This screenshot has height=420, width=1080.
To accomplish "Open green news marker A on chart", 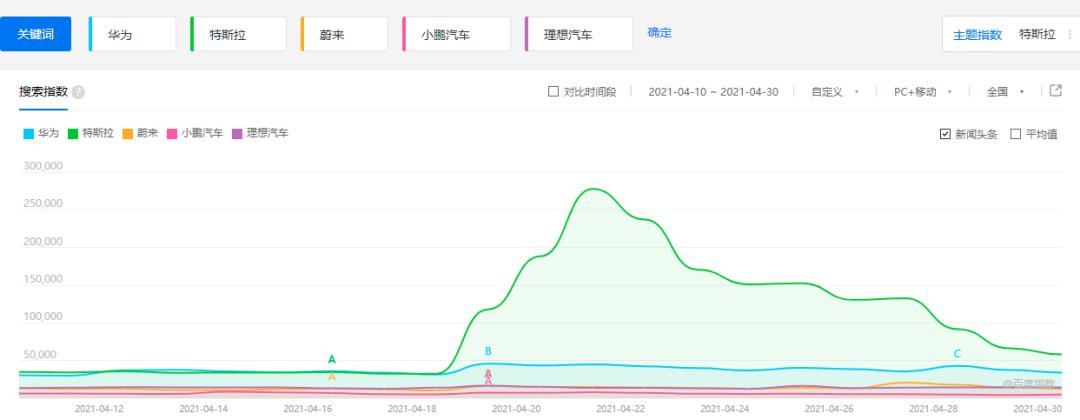I will pos(331,359).
